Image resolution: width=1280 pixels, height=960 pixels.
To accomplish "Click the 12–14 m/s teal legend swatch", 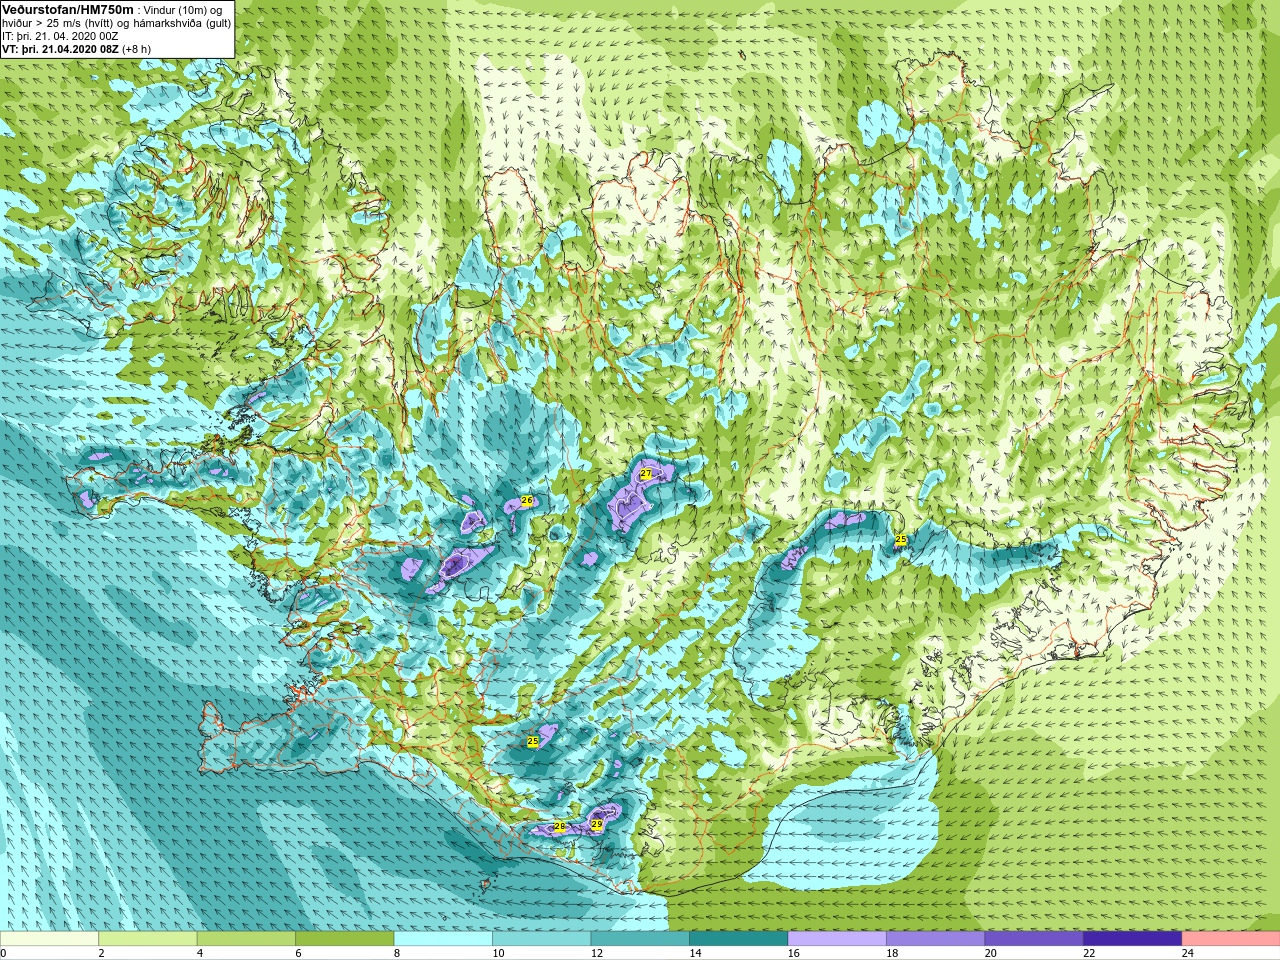I will (640, 939).
